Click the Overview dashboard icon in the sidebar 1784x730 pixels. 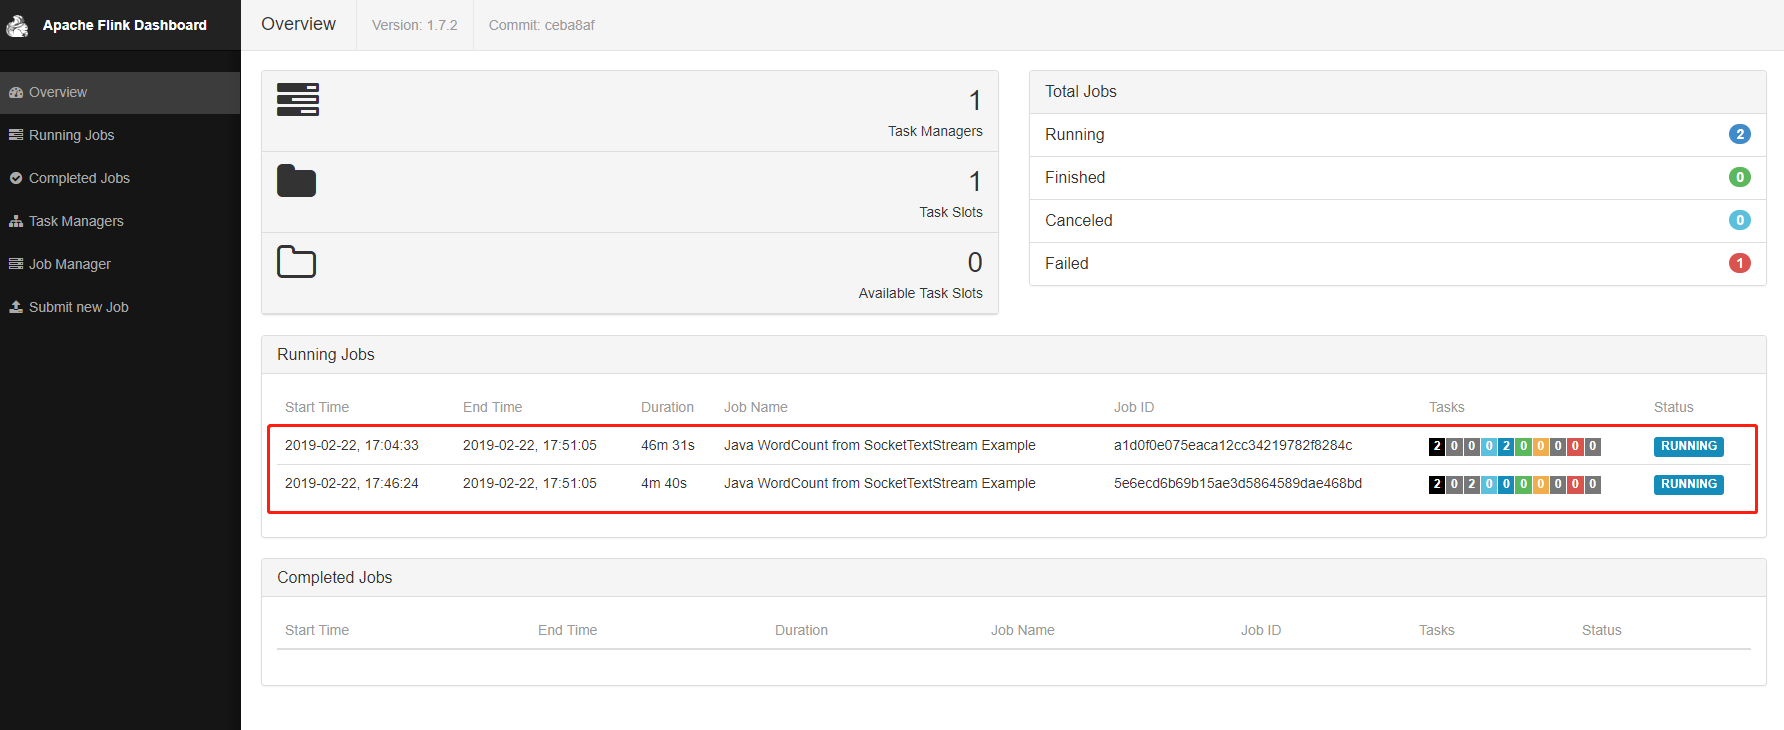click(x=16, y=92)
